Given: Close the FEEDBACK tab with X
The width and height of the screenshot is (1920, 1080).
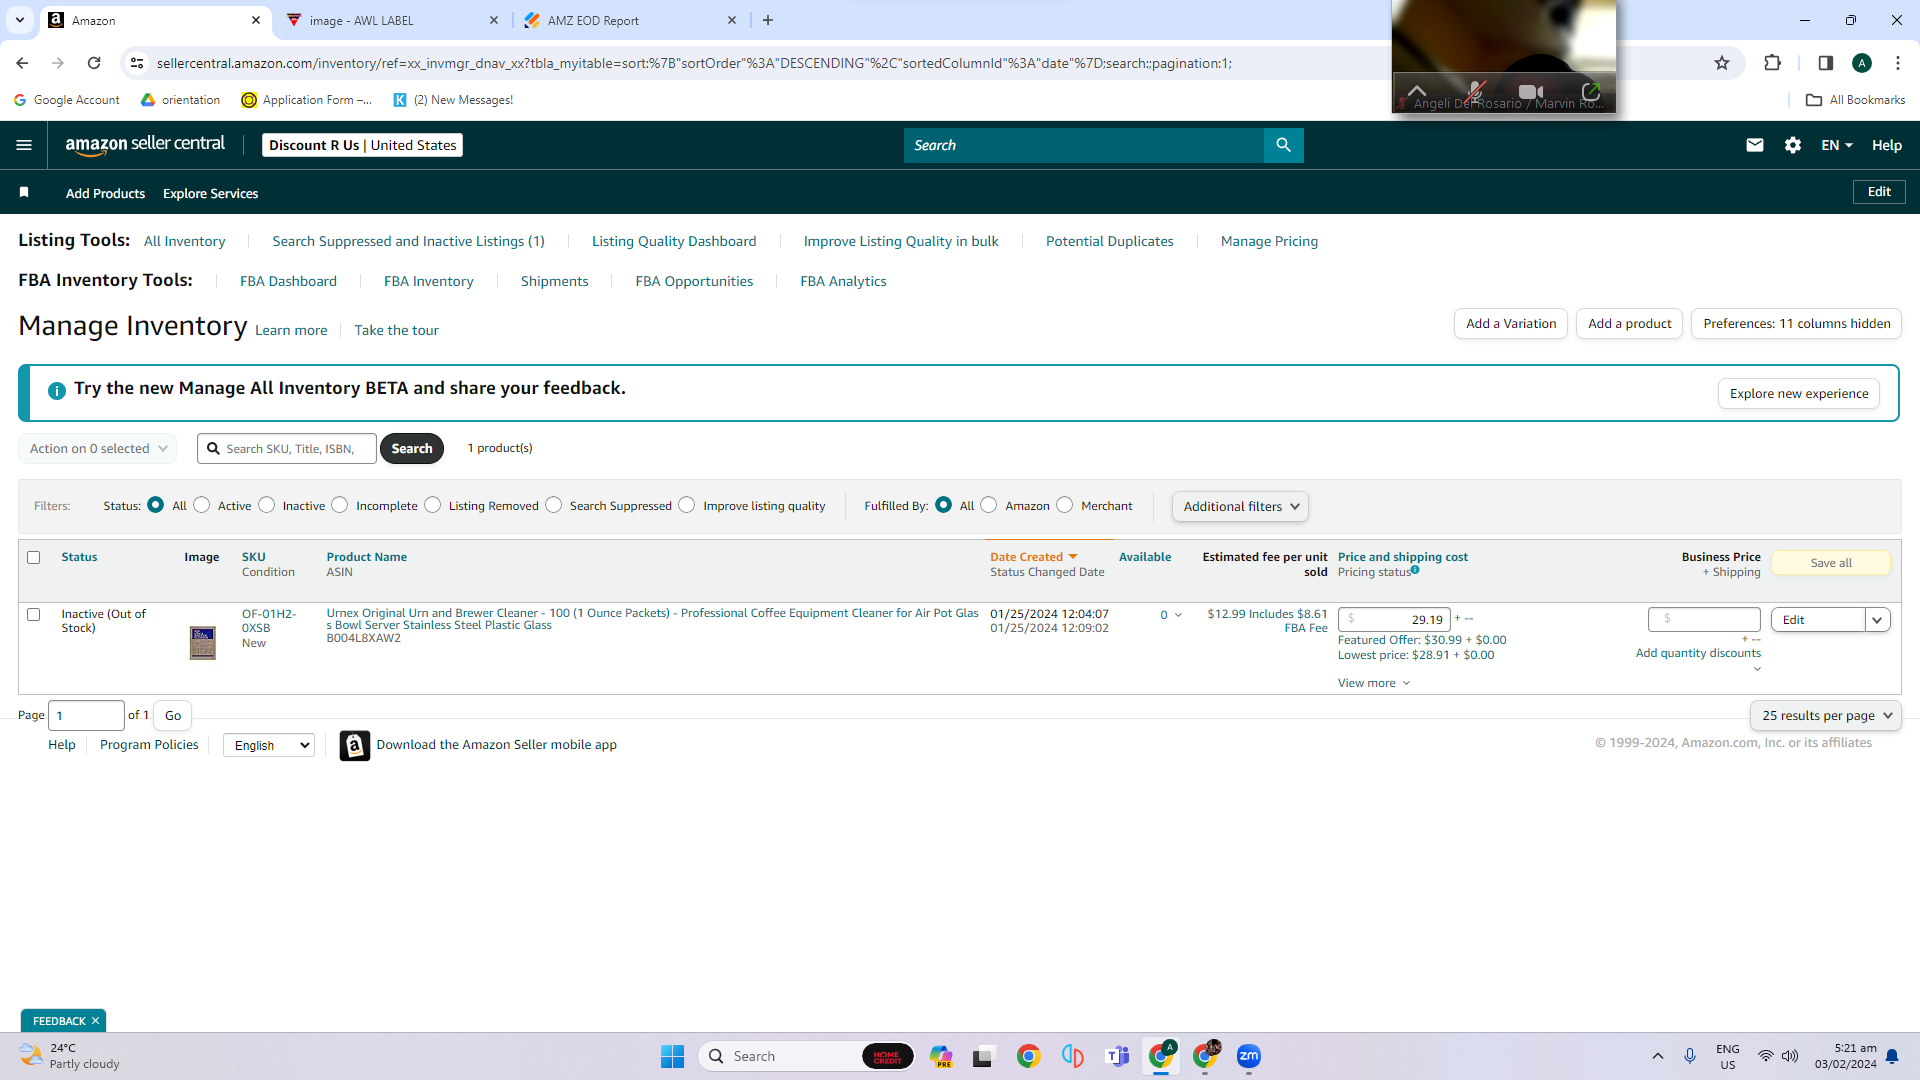Looking at the screenshot, I should (96, 1021).
